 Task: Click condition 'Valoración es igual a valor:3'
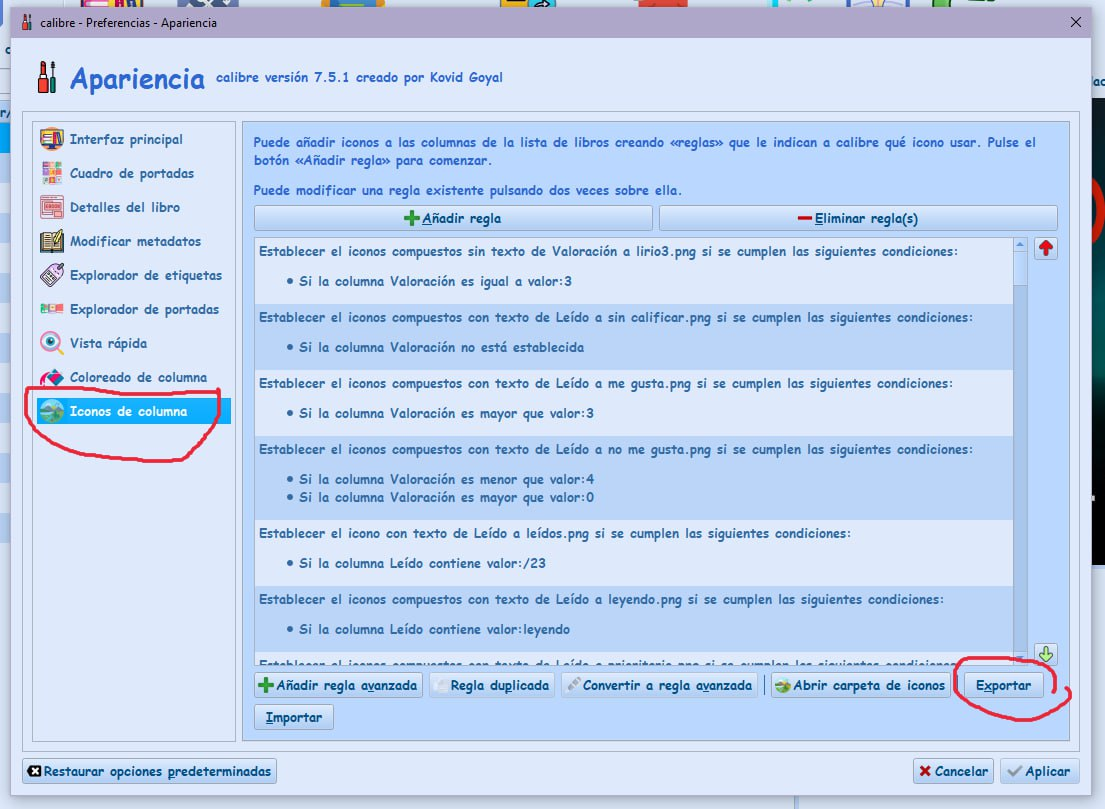pos(435,281)
